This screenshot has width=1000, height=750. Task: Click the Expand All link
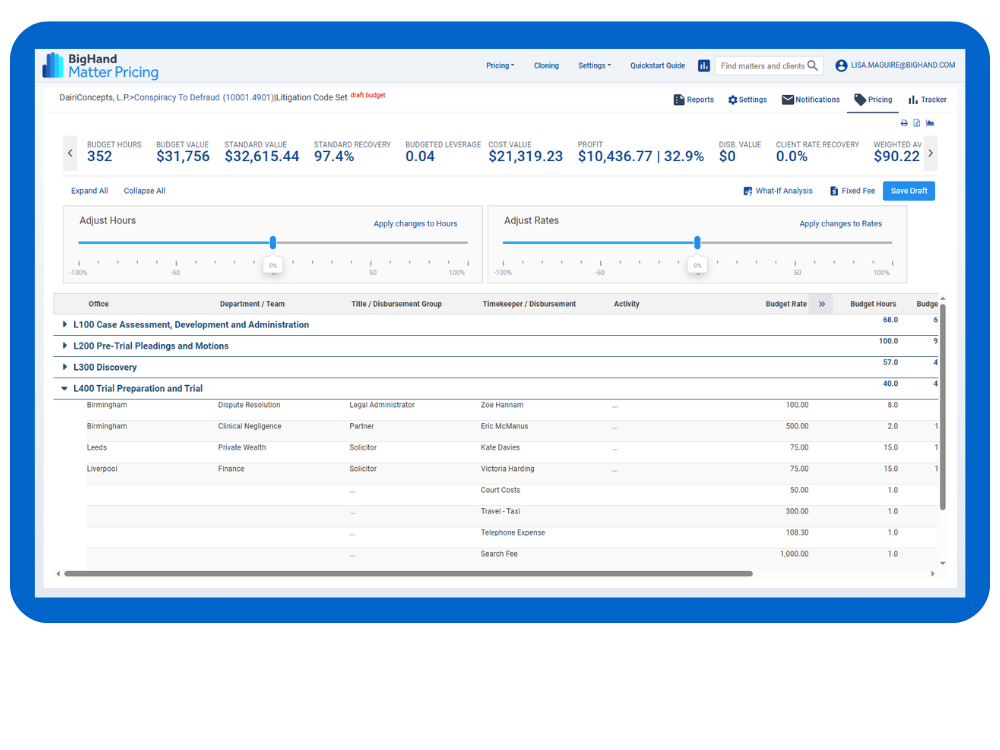[x=89, y=191]
